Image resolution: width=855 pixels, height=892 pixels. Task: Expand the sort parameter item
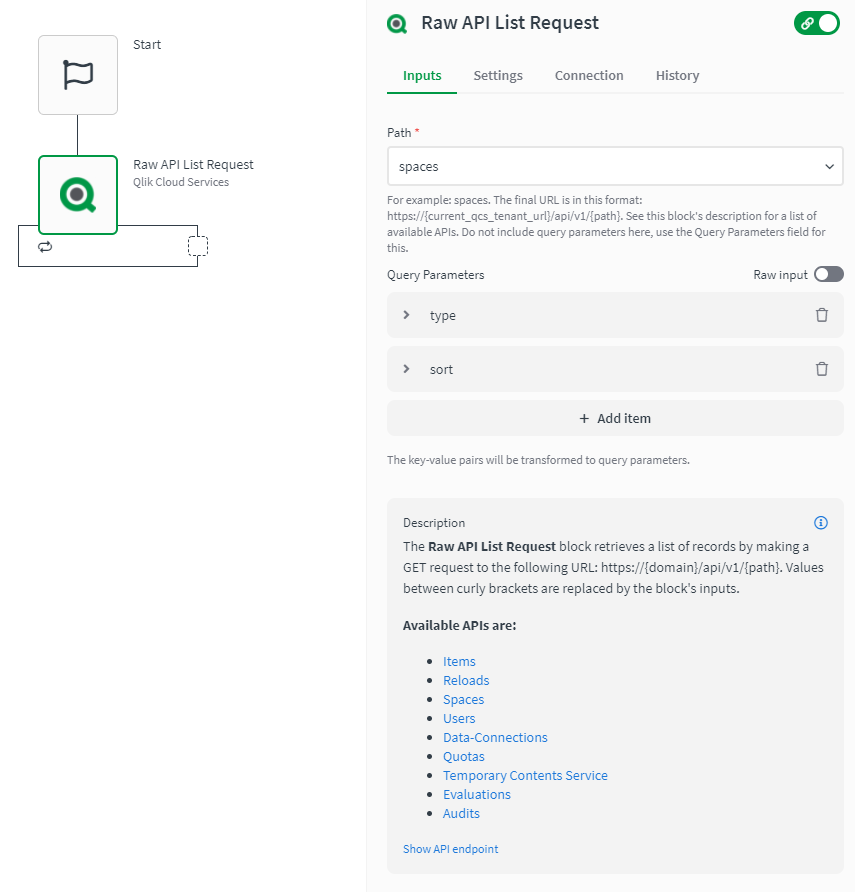coord(406,369)
